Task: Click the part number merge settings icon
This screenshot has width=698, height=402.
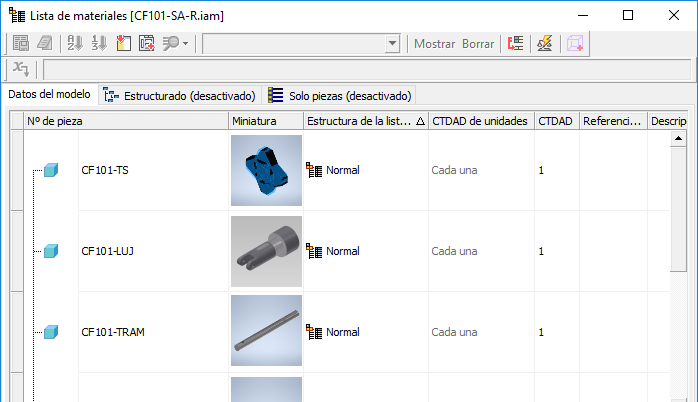Action: (515, 44)
